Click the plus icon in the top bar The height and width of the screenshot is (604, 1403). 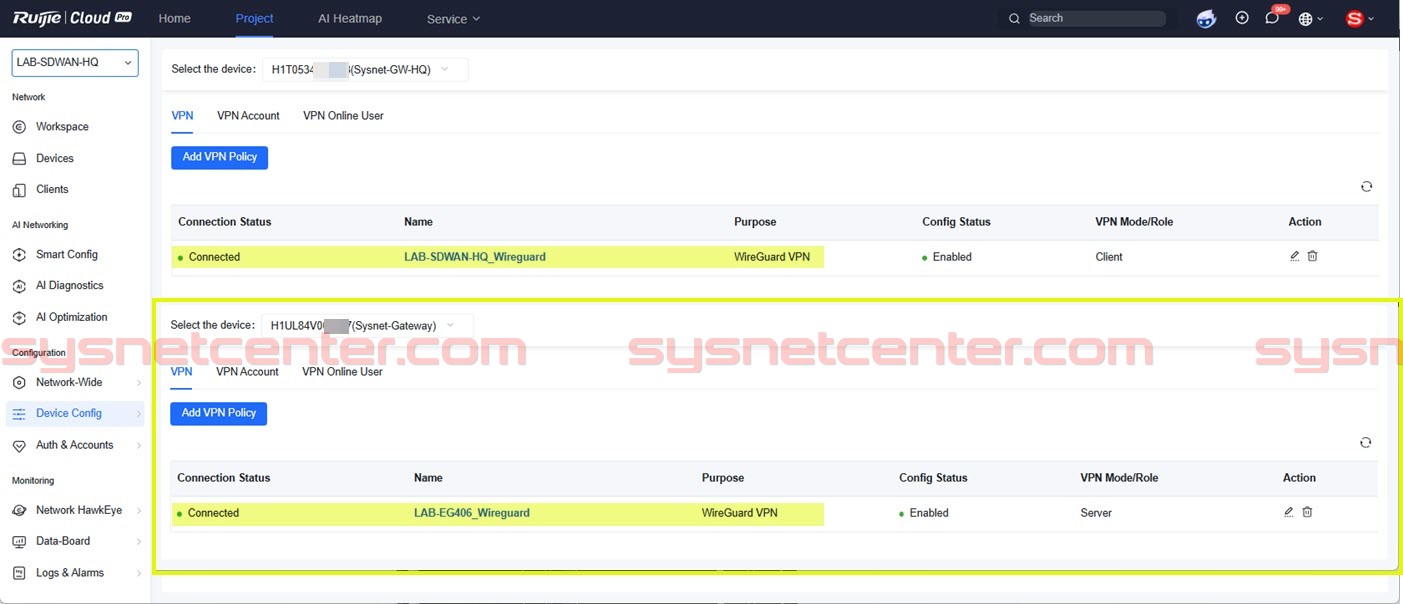[x=1241, y=18]
